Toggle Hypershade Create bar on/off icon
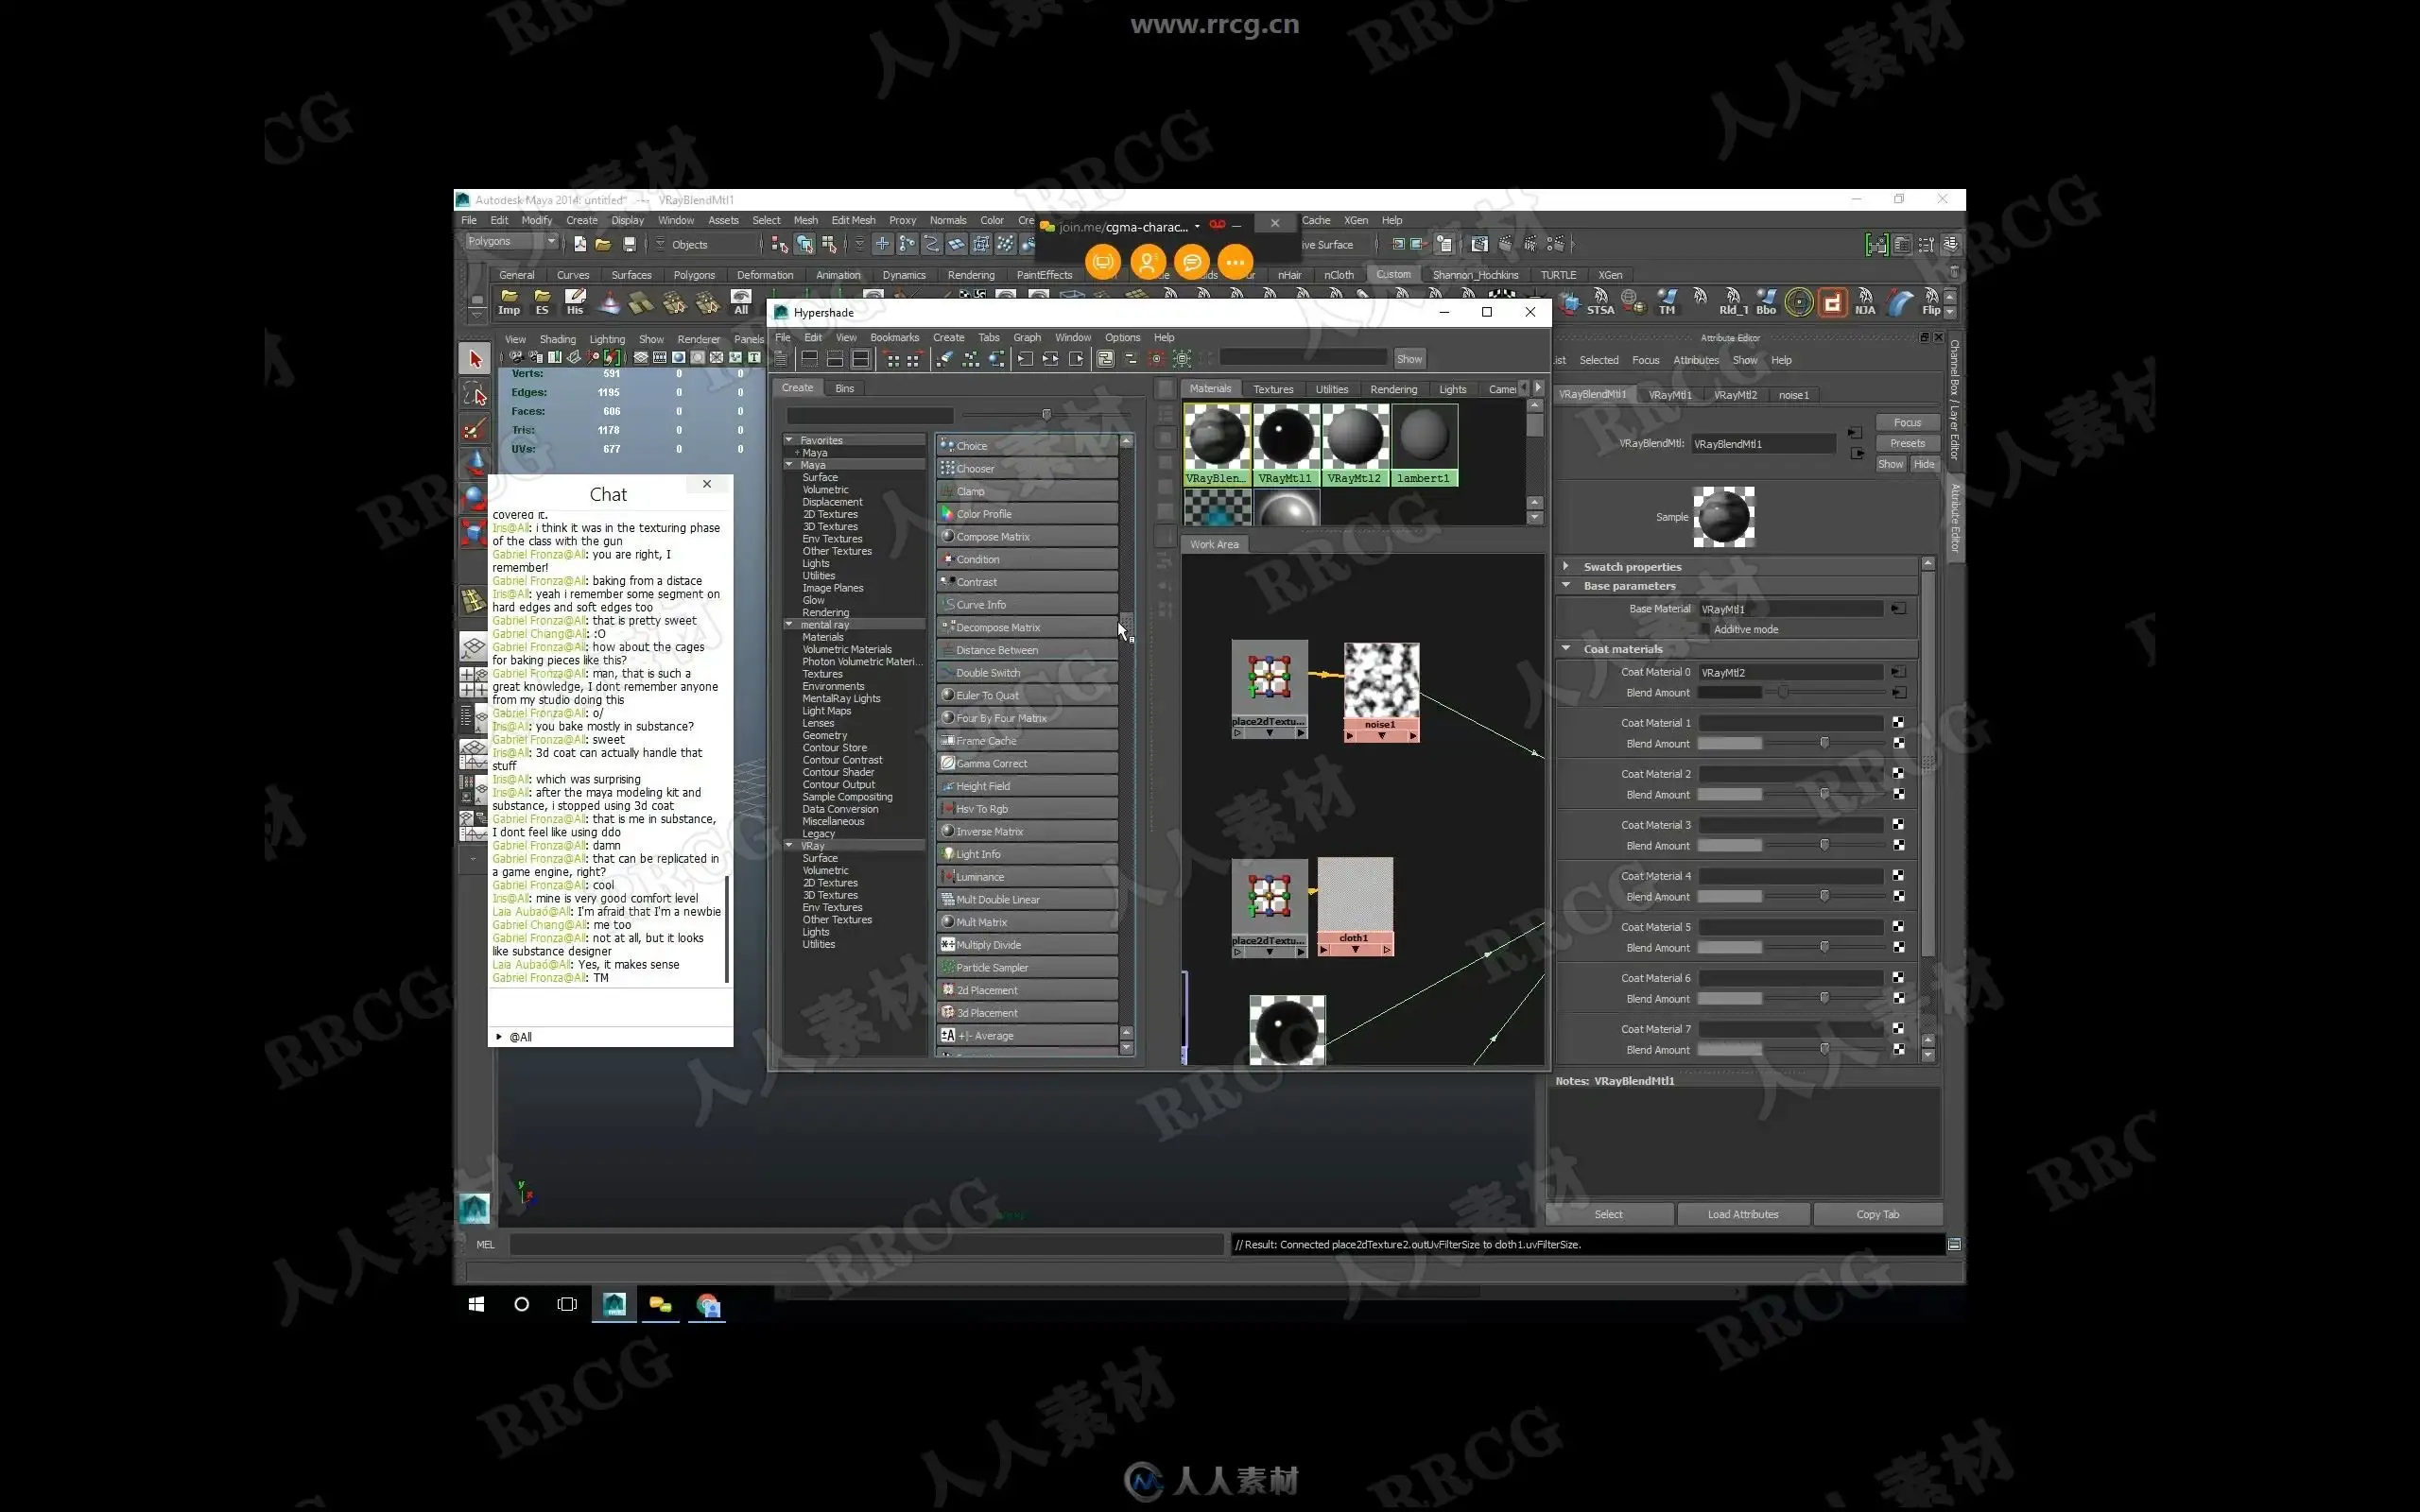 [x=781, y=359]
